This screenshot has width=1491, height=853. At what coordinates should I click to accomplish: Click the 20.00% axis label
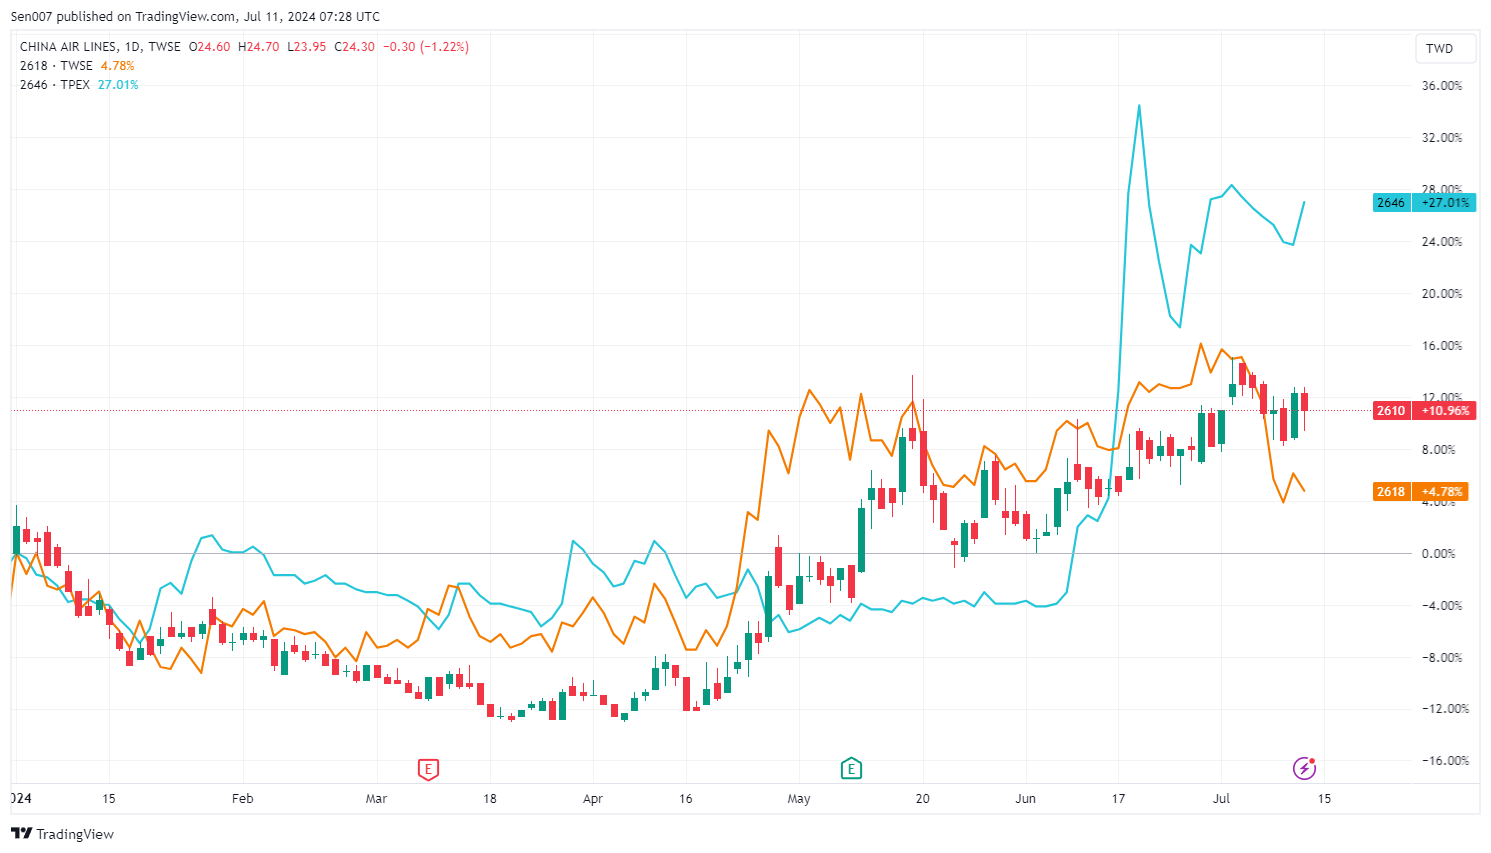1441,294
